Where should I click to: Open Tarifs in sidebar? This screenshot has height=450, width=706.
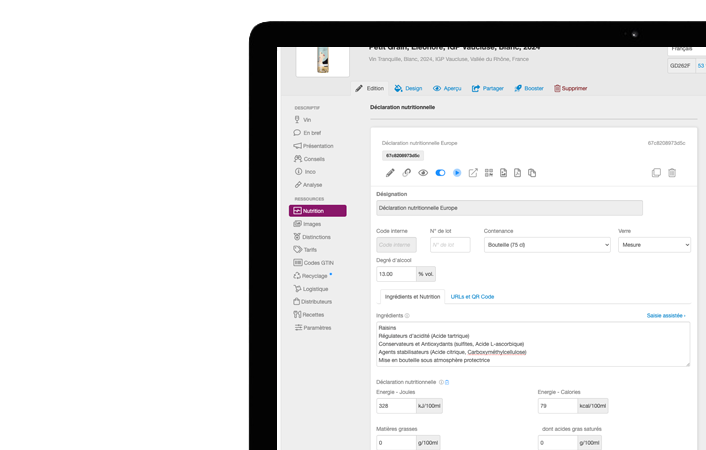pos(305,250)
